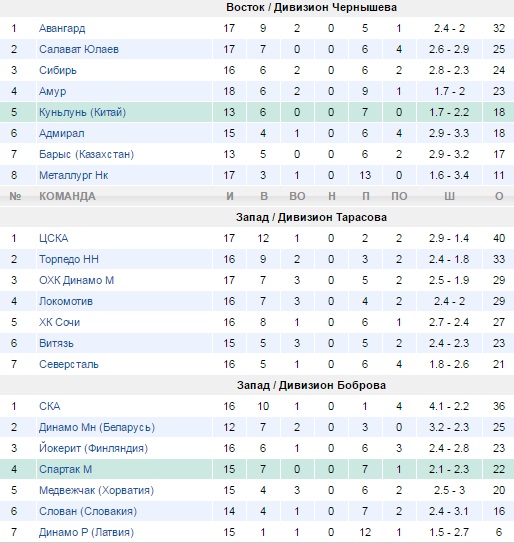The image size is (514, 543).
Task: Open the Авангард team link
Action: 62,28
